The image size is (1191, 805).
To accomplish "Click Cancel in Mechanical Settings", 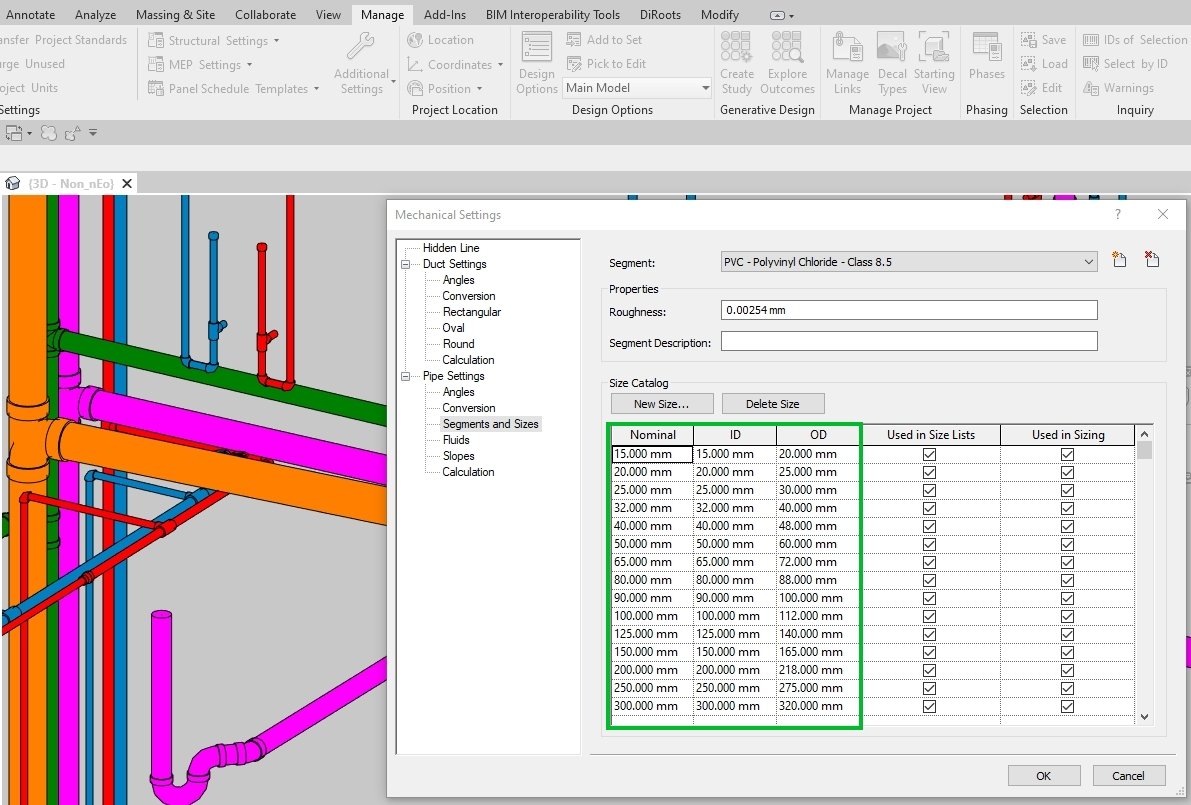I will pos(1128,775).
